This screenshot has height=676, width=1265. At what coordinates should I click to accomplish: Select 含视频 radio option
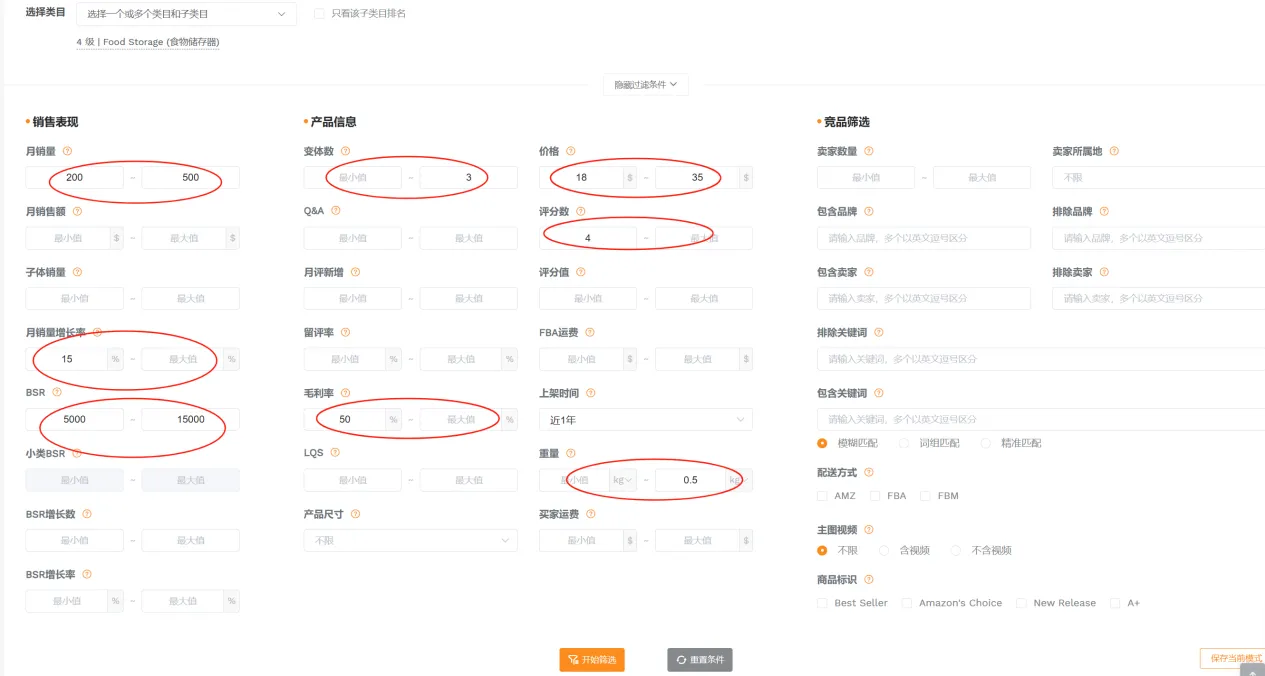tap(884, 550)
